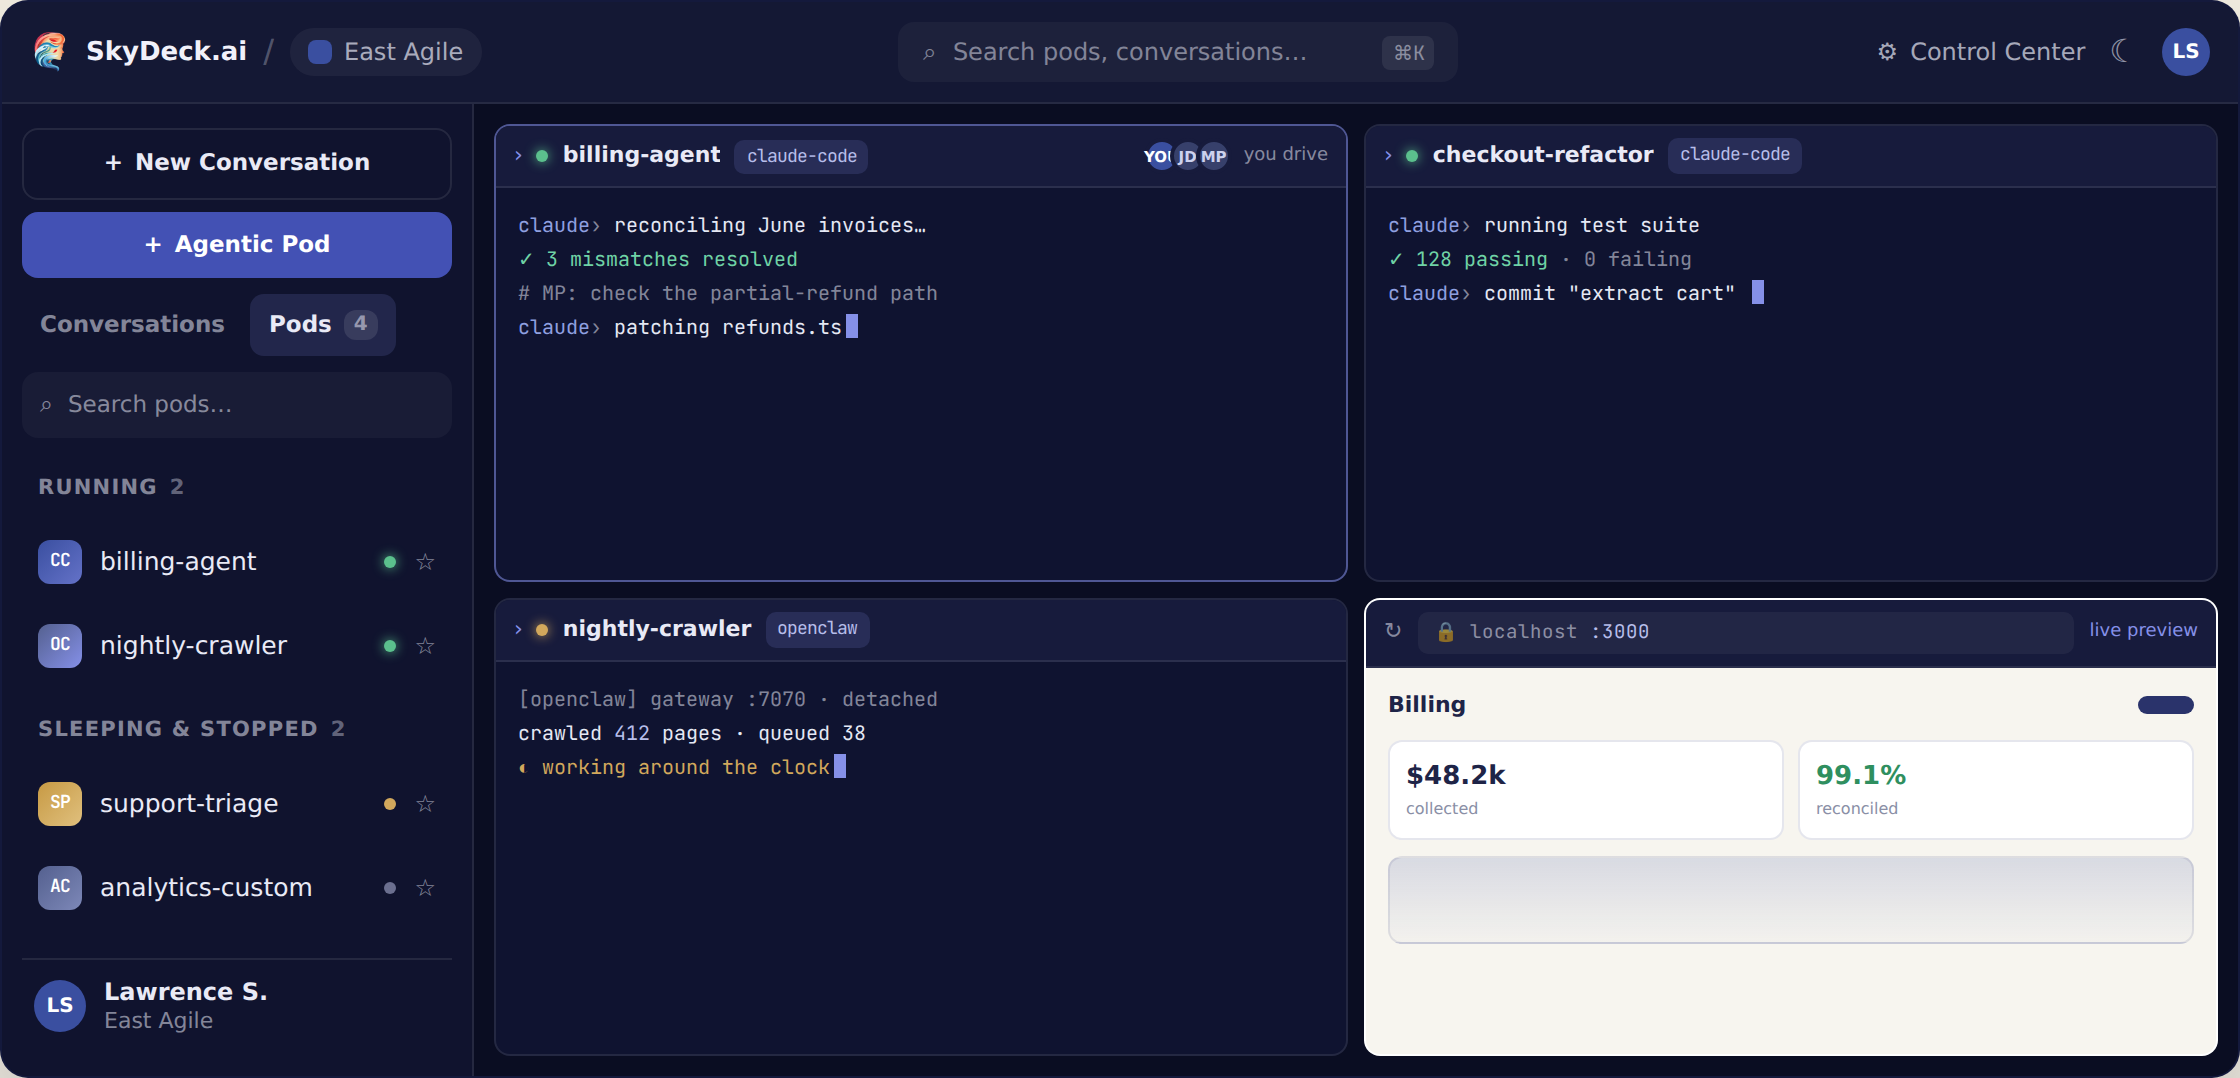Click billing-agent green status dot in sidebar
Viewport: 2240px width, 1078px height.
pos(390,562)
